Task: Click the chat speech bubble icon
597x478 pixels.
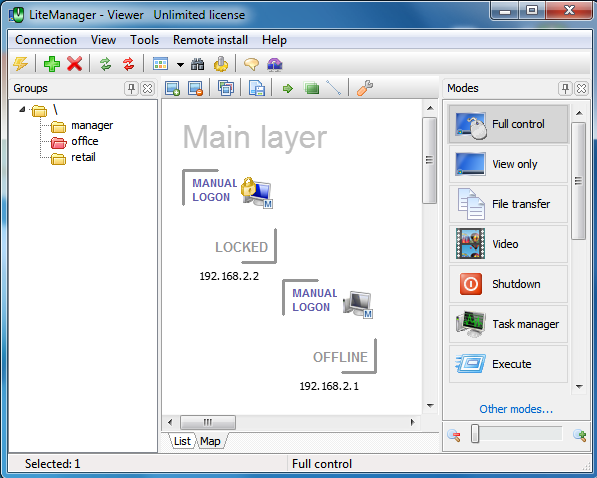Action: tap(251, 64)
